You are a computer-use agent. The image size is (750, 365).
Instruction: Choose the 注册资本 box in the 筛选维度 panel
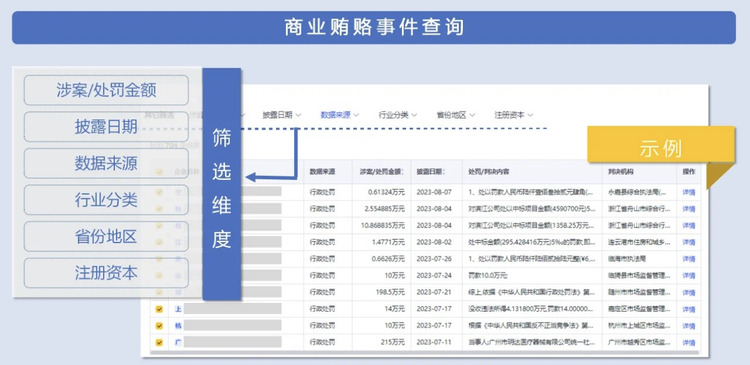tap(106, 273)
